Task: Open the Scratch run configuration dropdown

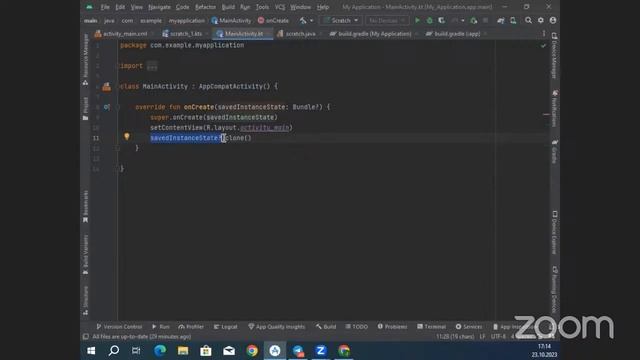Action: tap(340, 20)
